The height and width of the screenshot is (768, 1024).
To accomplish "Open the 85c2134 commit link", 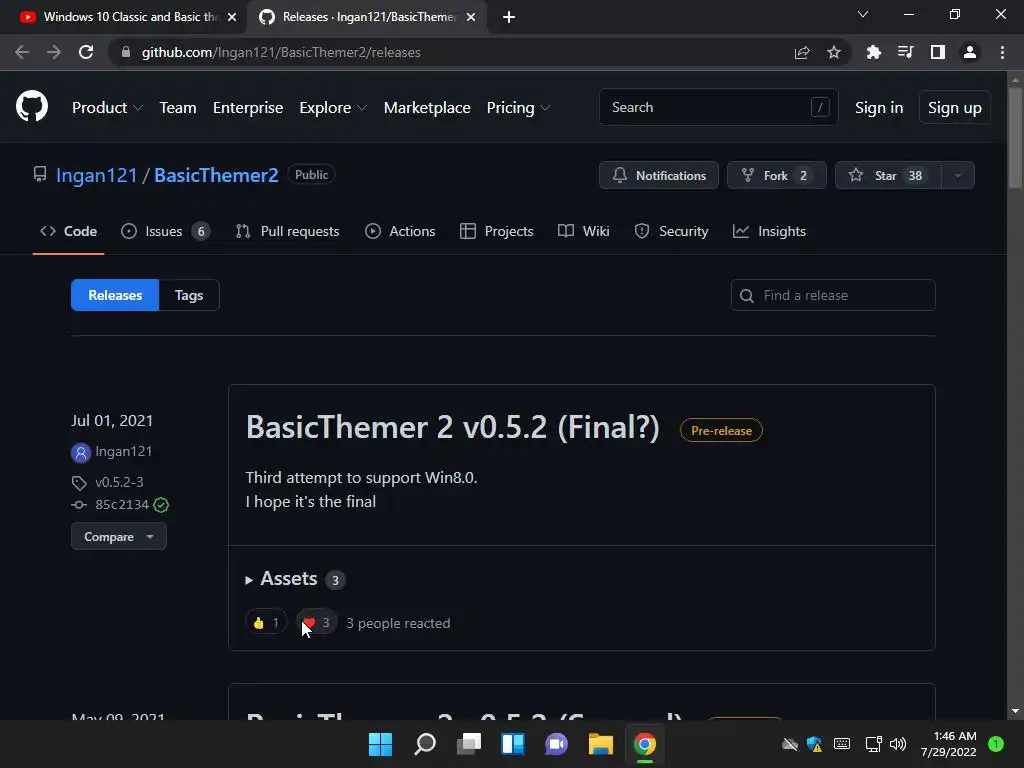I will (x=121, y=505).
